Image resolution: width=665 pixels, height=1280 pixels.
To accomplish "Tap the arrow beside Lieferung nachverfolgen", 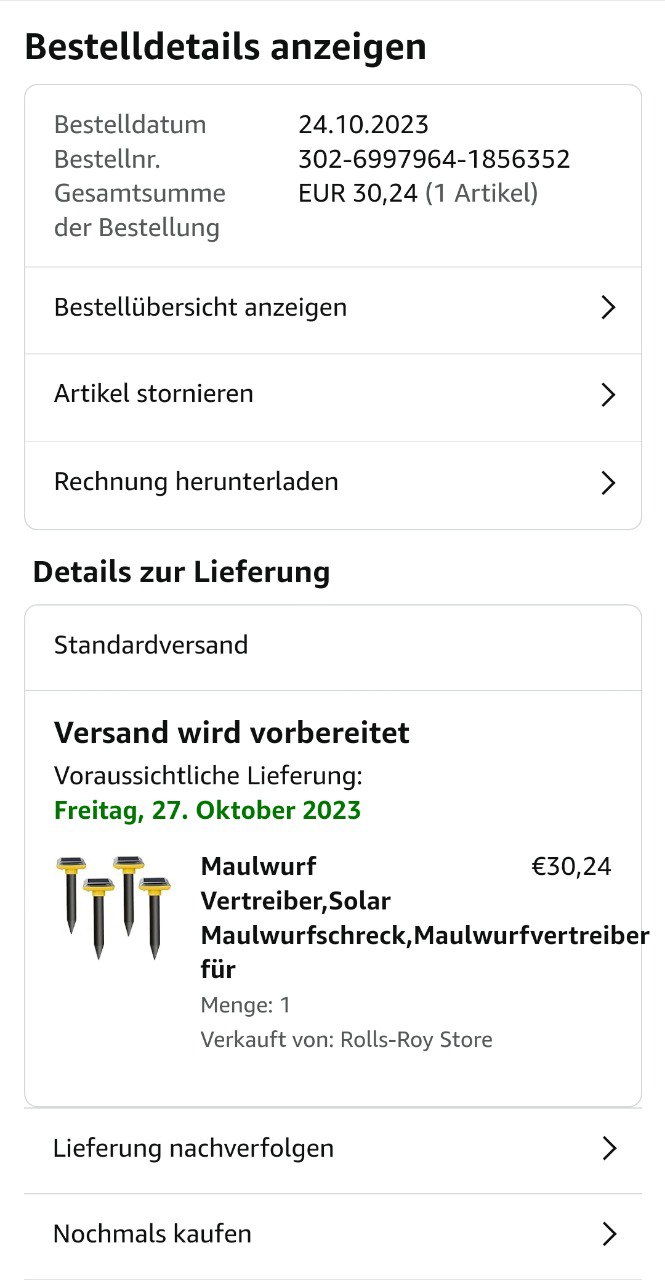I will pyautogui.click(x=607, y=1149).
